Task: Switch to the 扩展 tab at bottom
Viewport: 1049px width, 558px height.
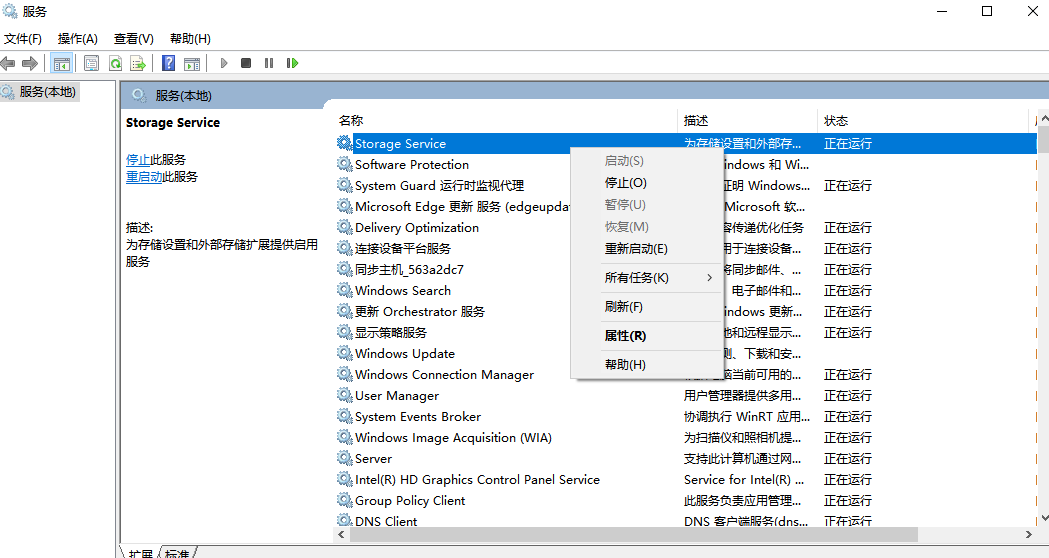Action: point(140,553)
